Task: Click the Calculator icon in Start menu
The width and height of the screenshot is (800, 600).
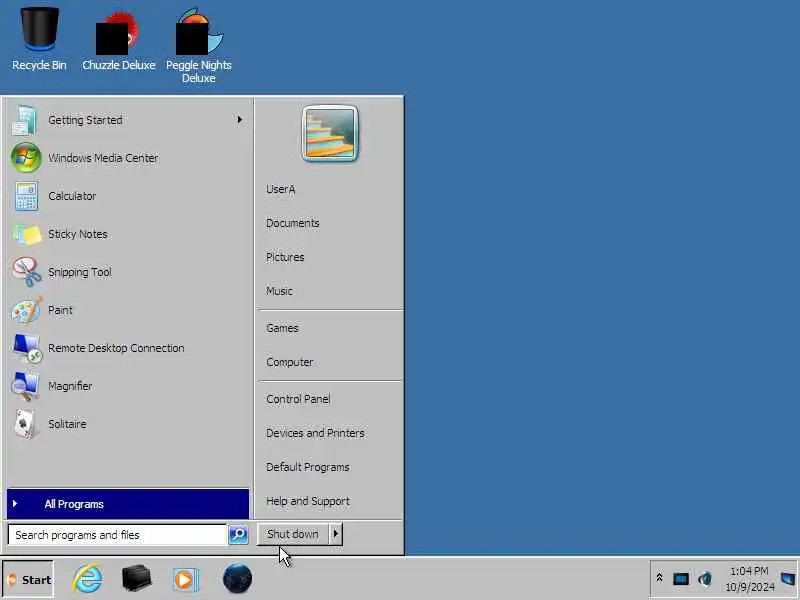Action: (x=26, y=196)
